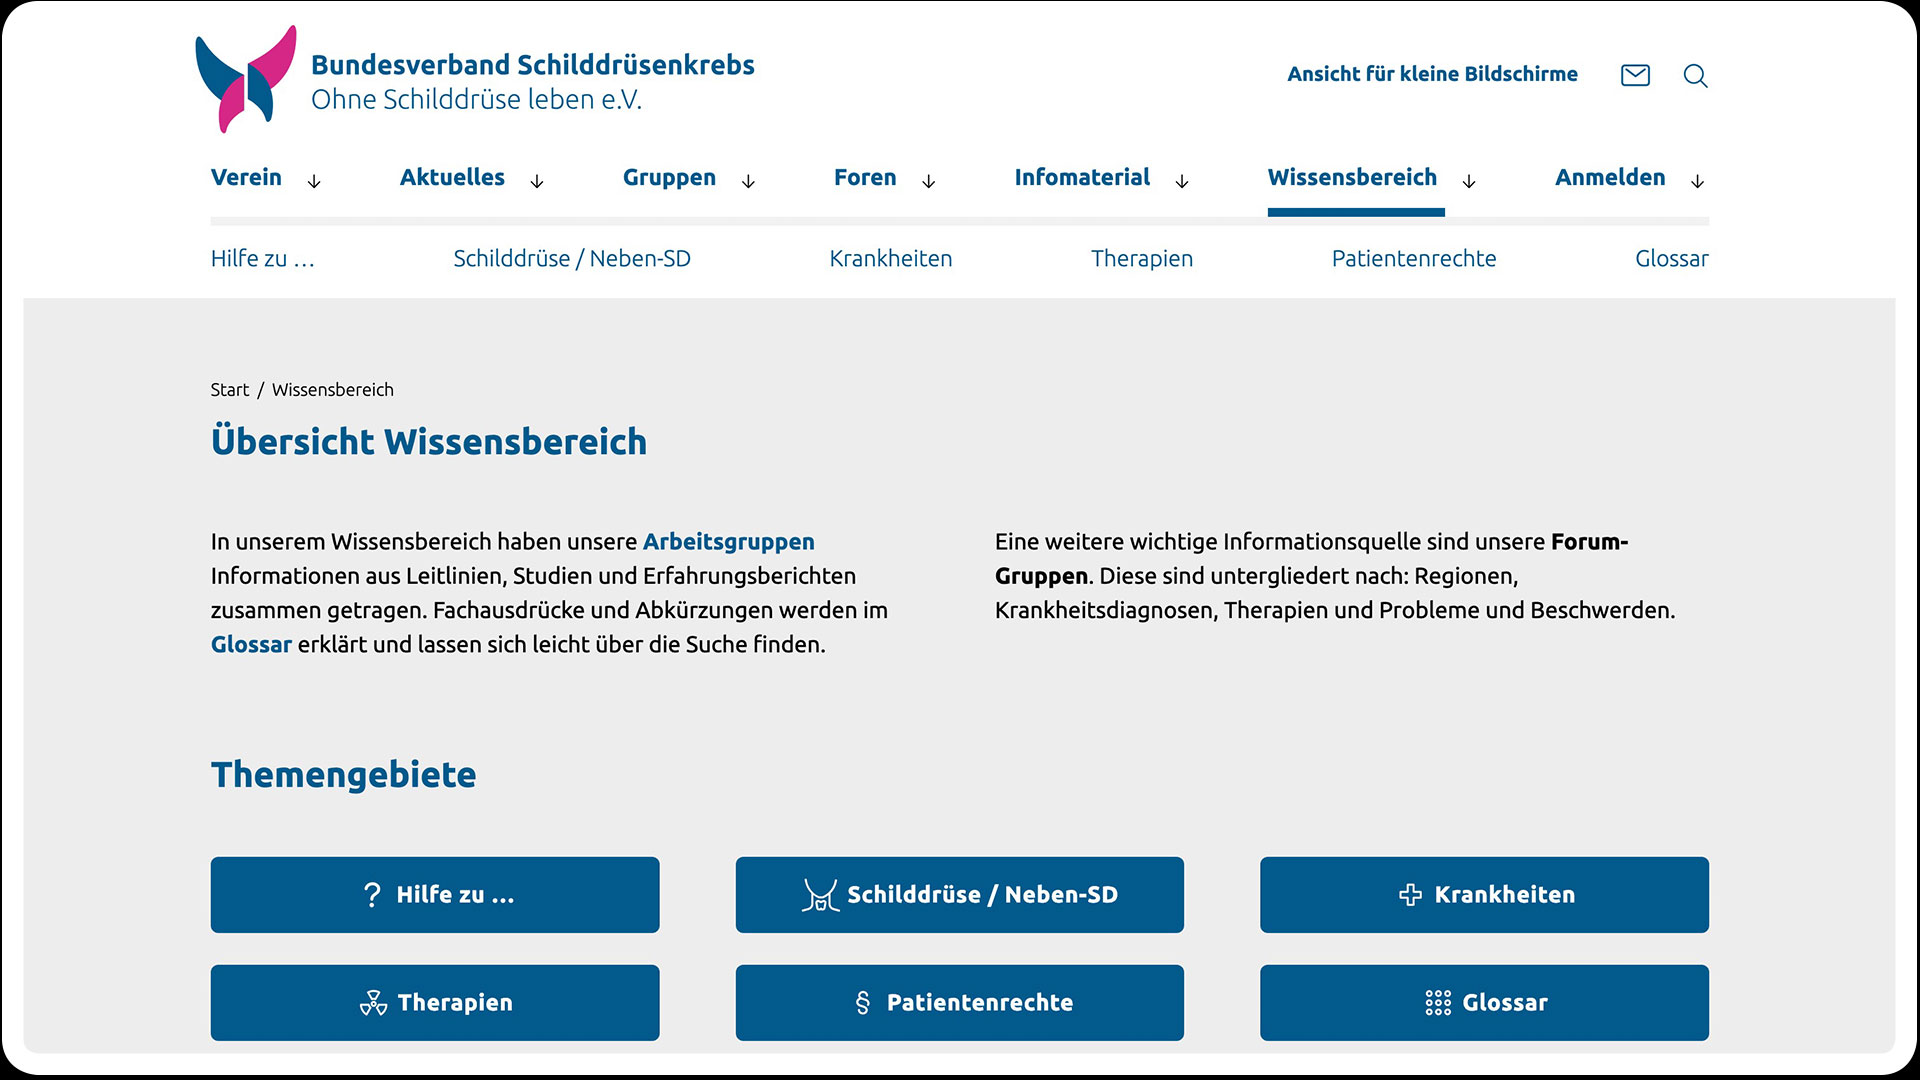The width and height of the screenshot is (1920, 1080).
Task: Select the Wissensbereich menu item
Action: [1352, 177]
